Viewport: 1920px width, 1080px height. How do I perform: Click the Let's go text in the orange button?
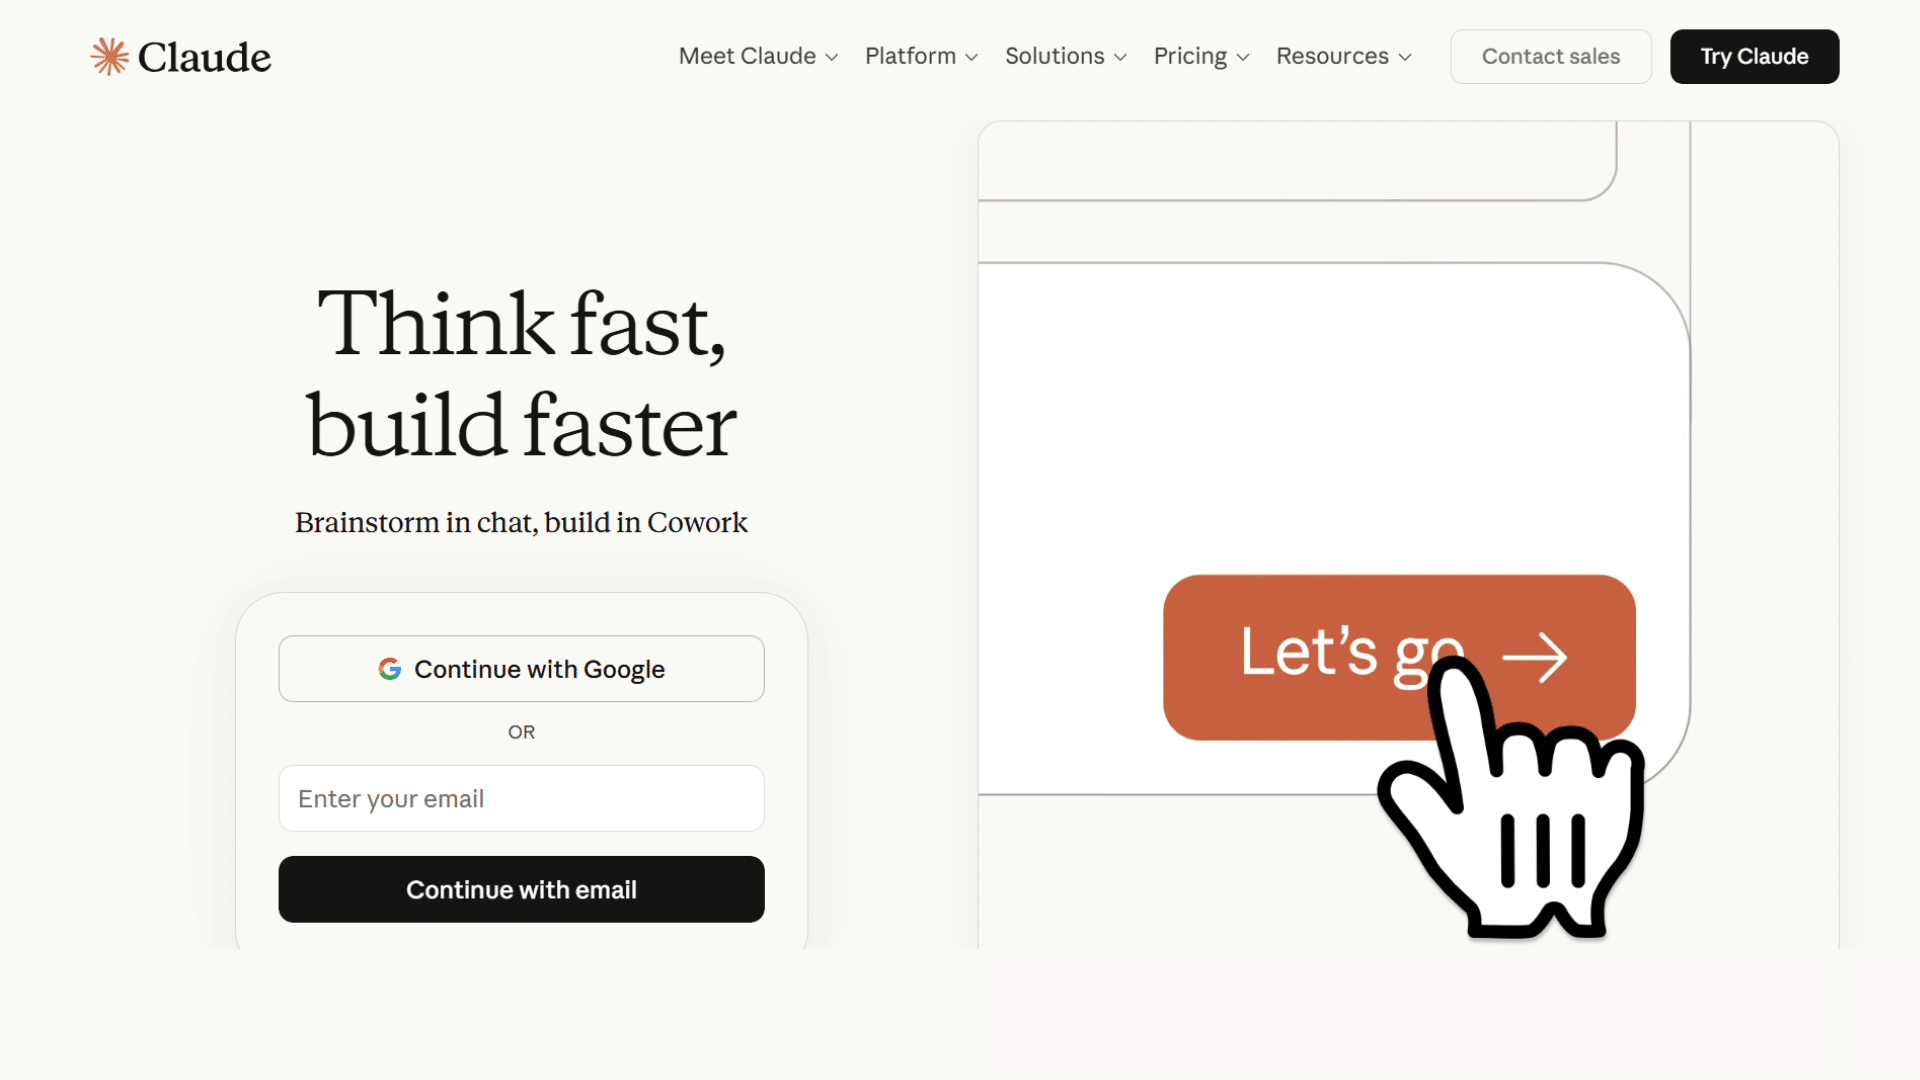point(1352,654)
